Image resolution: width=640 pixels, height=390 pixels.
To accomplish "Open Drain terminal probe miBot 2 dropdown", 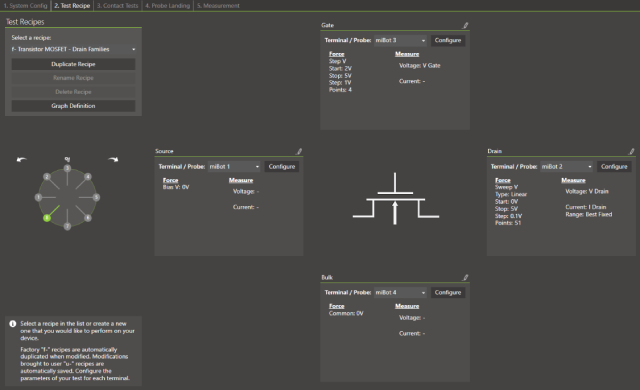I will 567,166.
